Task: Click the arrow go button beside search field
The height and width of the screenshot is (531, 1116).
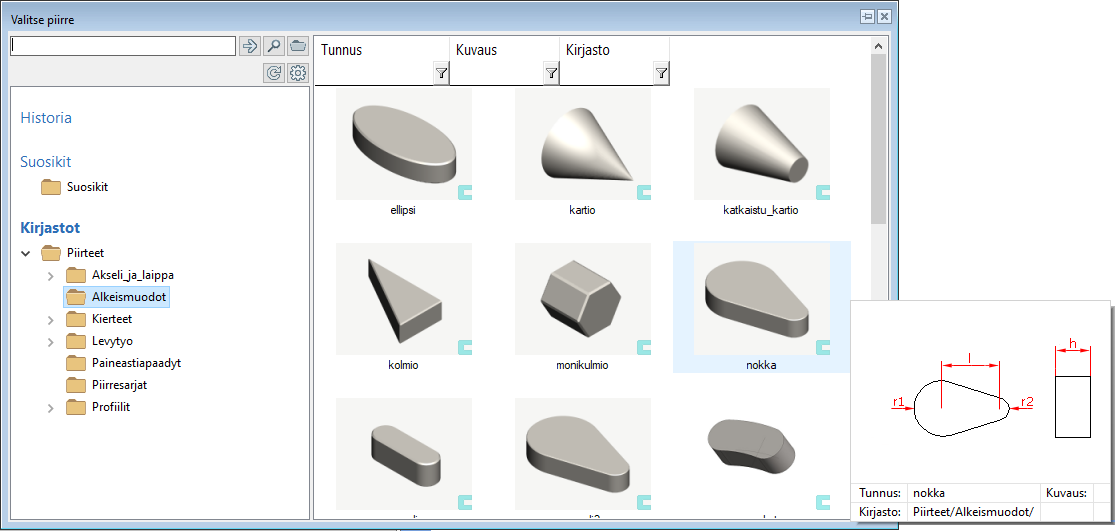Action: (249, 46)
